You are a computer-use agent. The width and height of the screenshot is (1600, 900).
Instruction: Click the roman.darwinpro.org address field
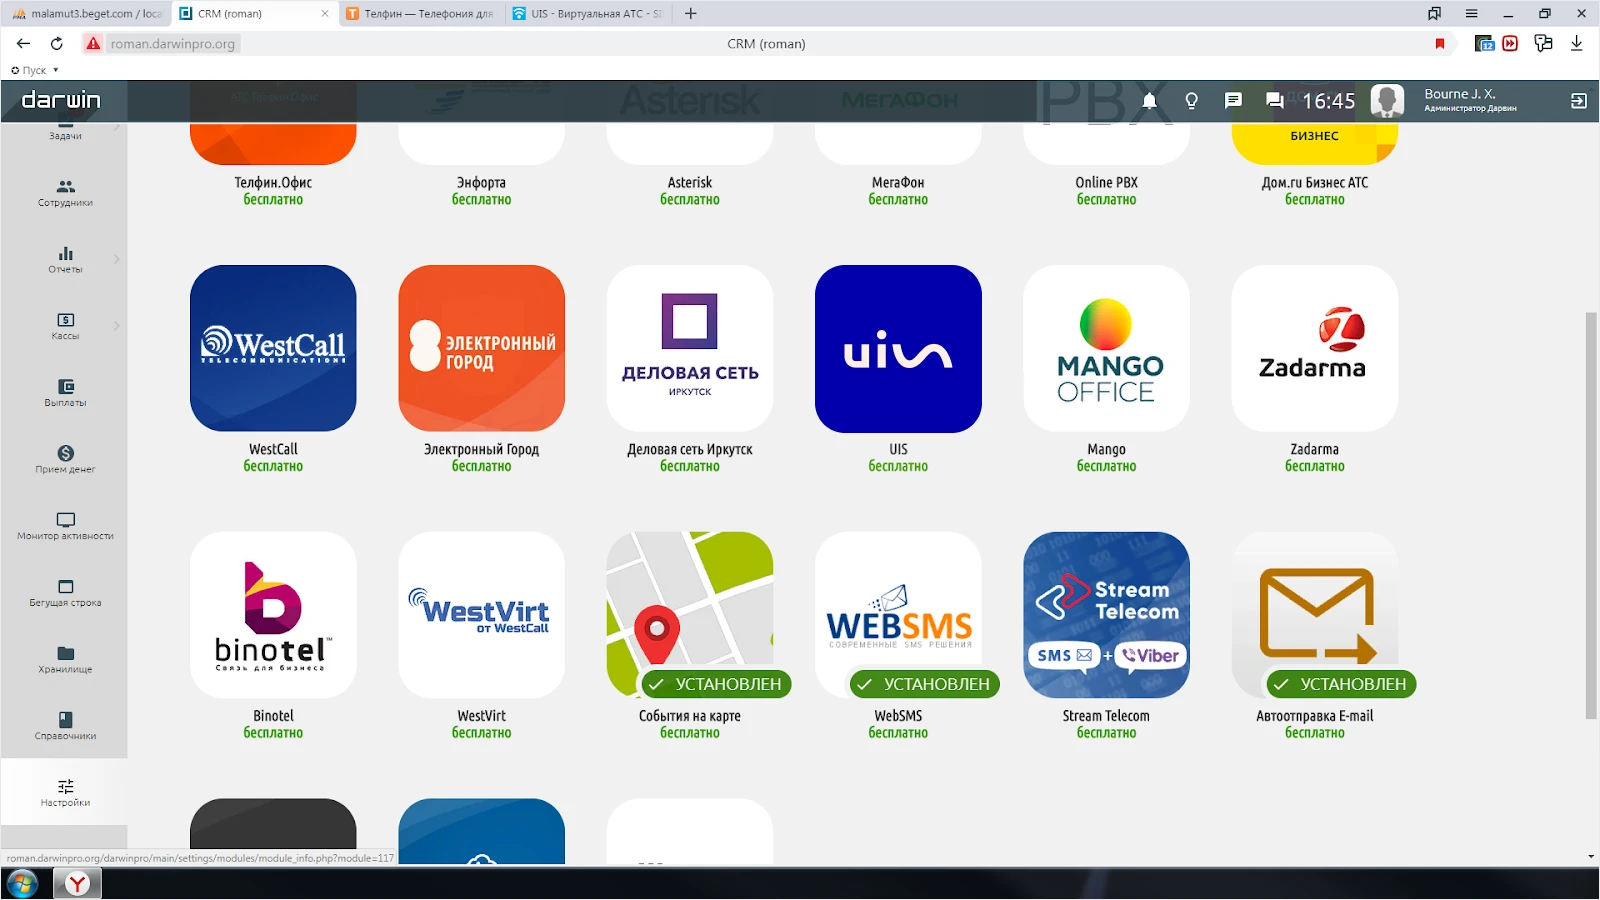[173, 44]
